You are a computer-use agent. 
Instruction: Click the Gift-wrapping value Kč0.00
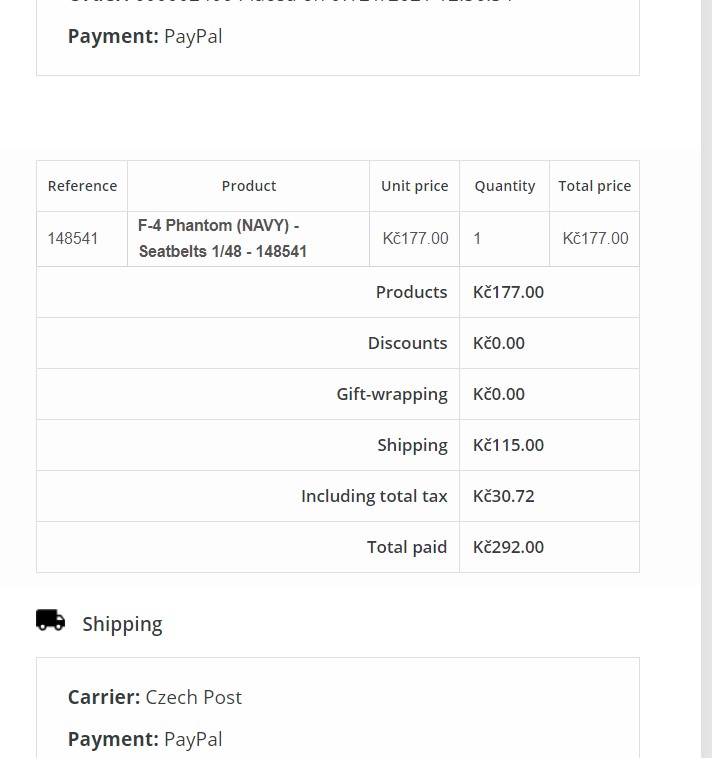tap(498, 394)
